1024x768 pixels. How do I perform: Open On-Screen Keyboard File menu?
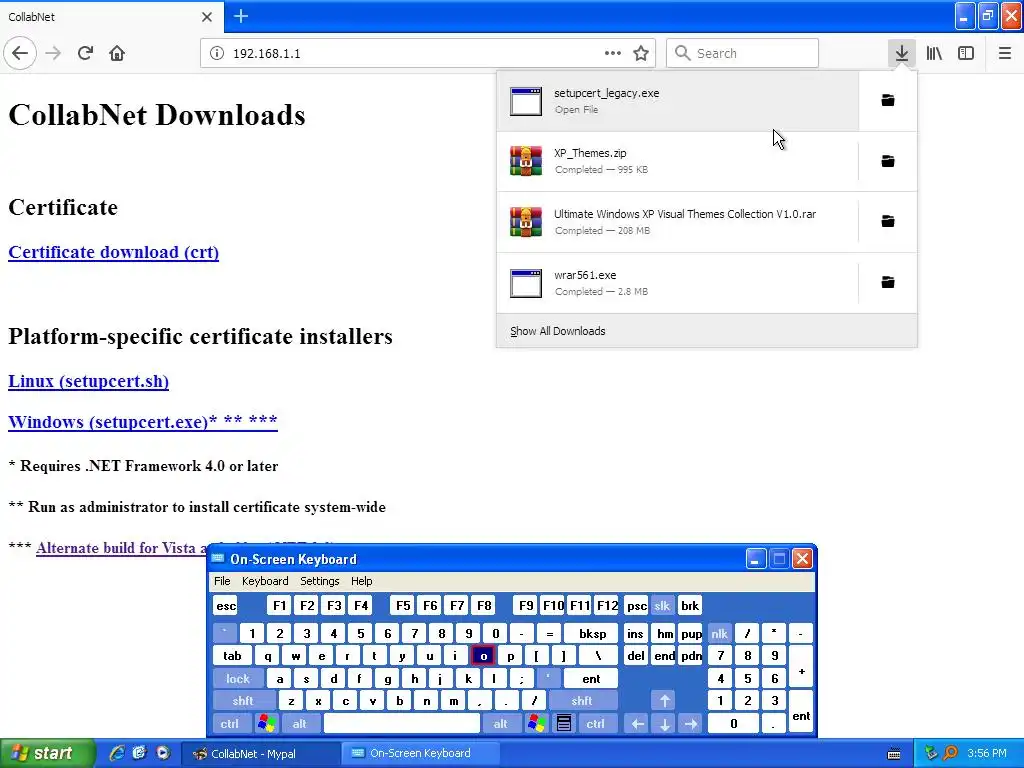coord(222,581)
